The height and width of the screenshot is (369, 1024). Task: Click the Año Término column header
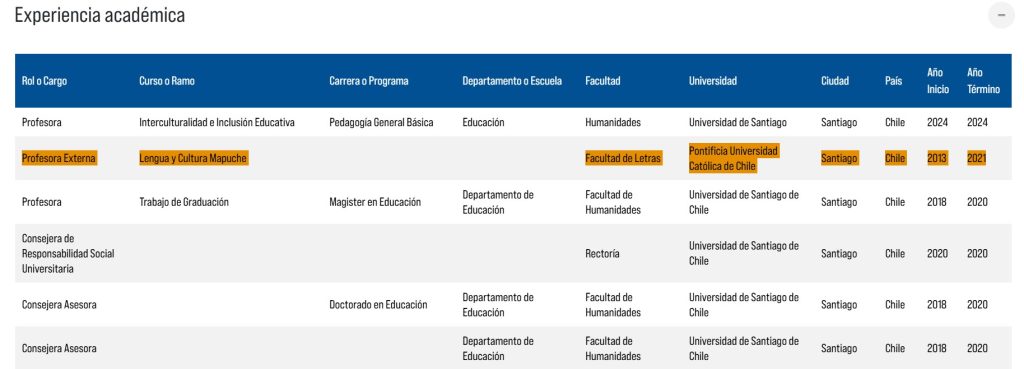[x=984, y=81]
